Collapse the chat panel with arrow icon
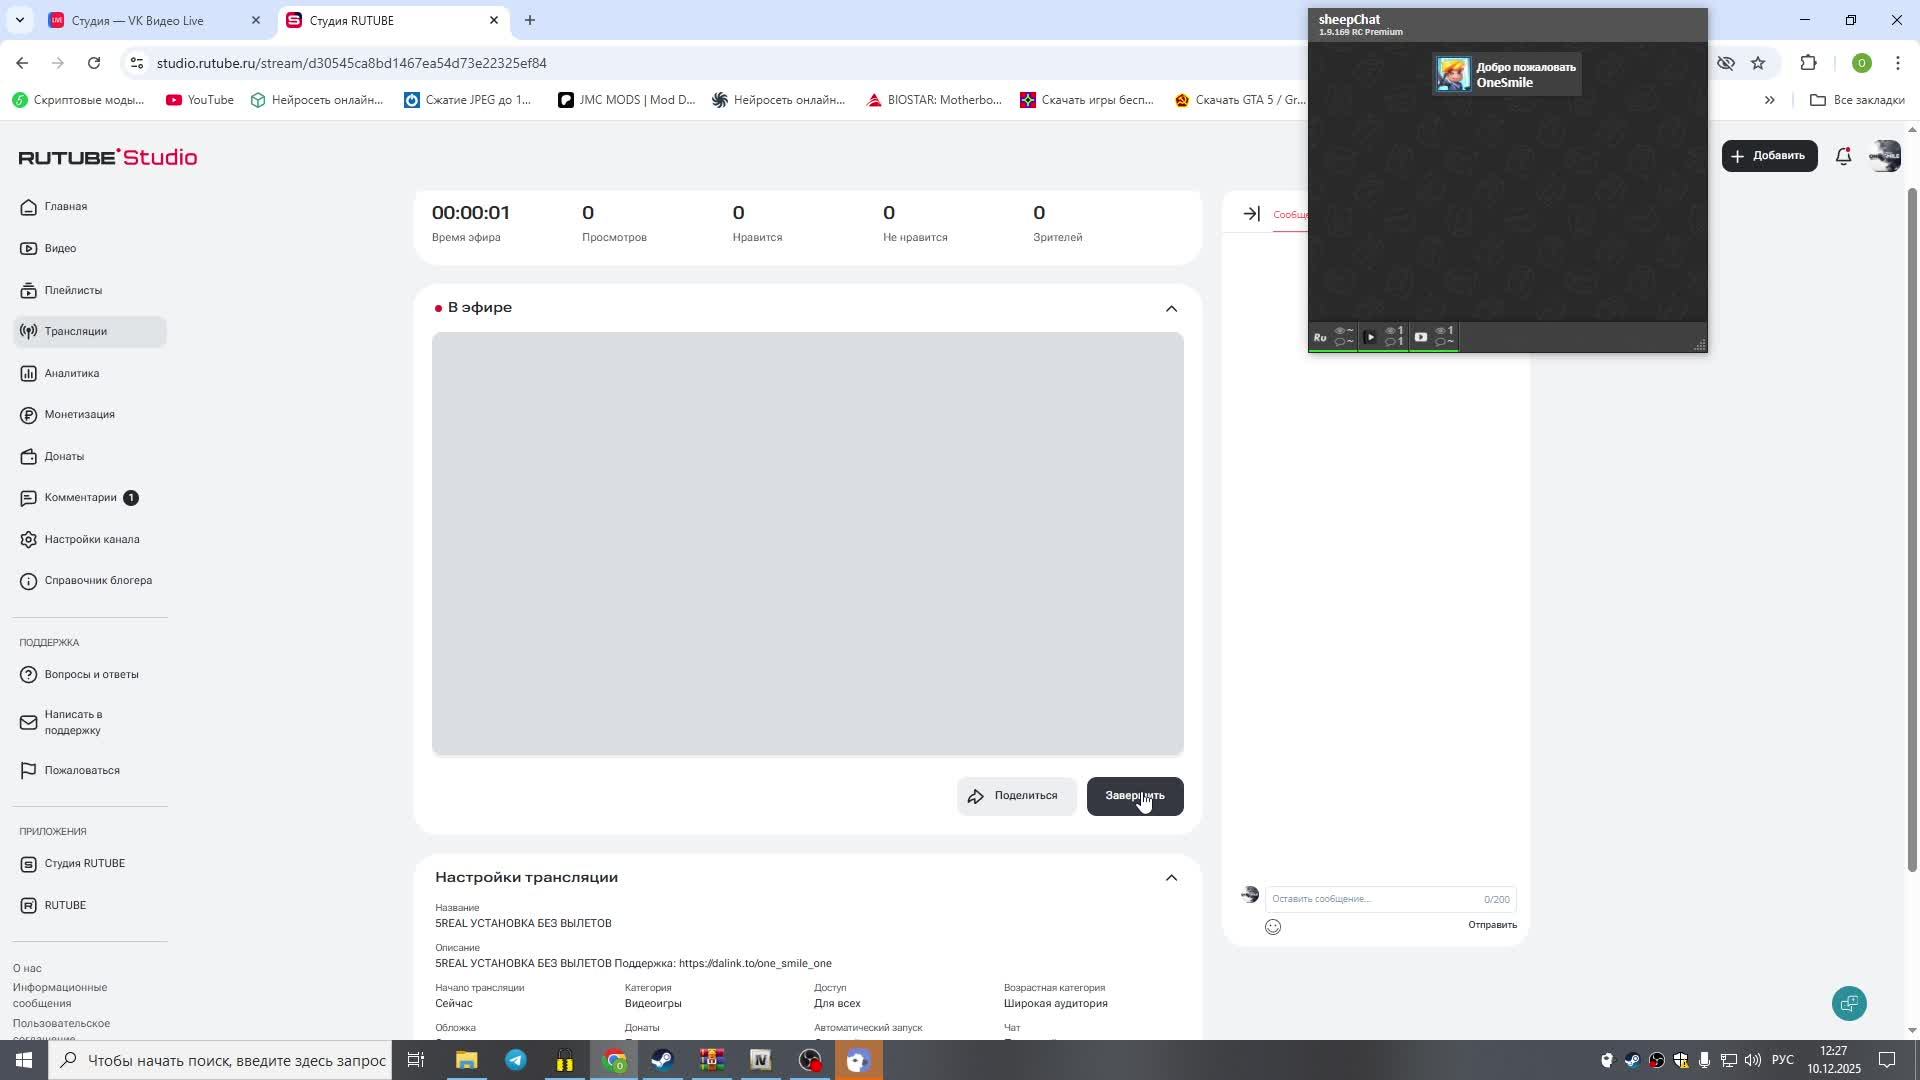This screenshot has height=1080, width=1920. point(1251,214)
